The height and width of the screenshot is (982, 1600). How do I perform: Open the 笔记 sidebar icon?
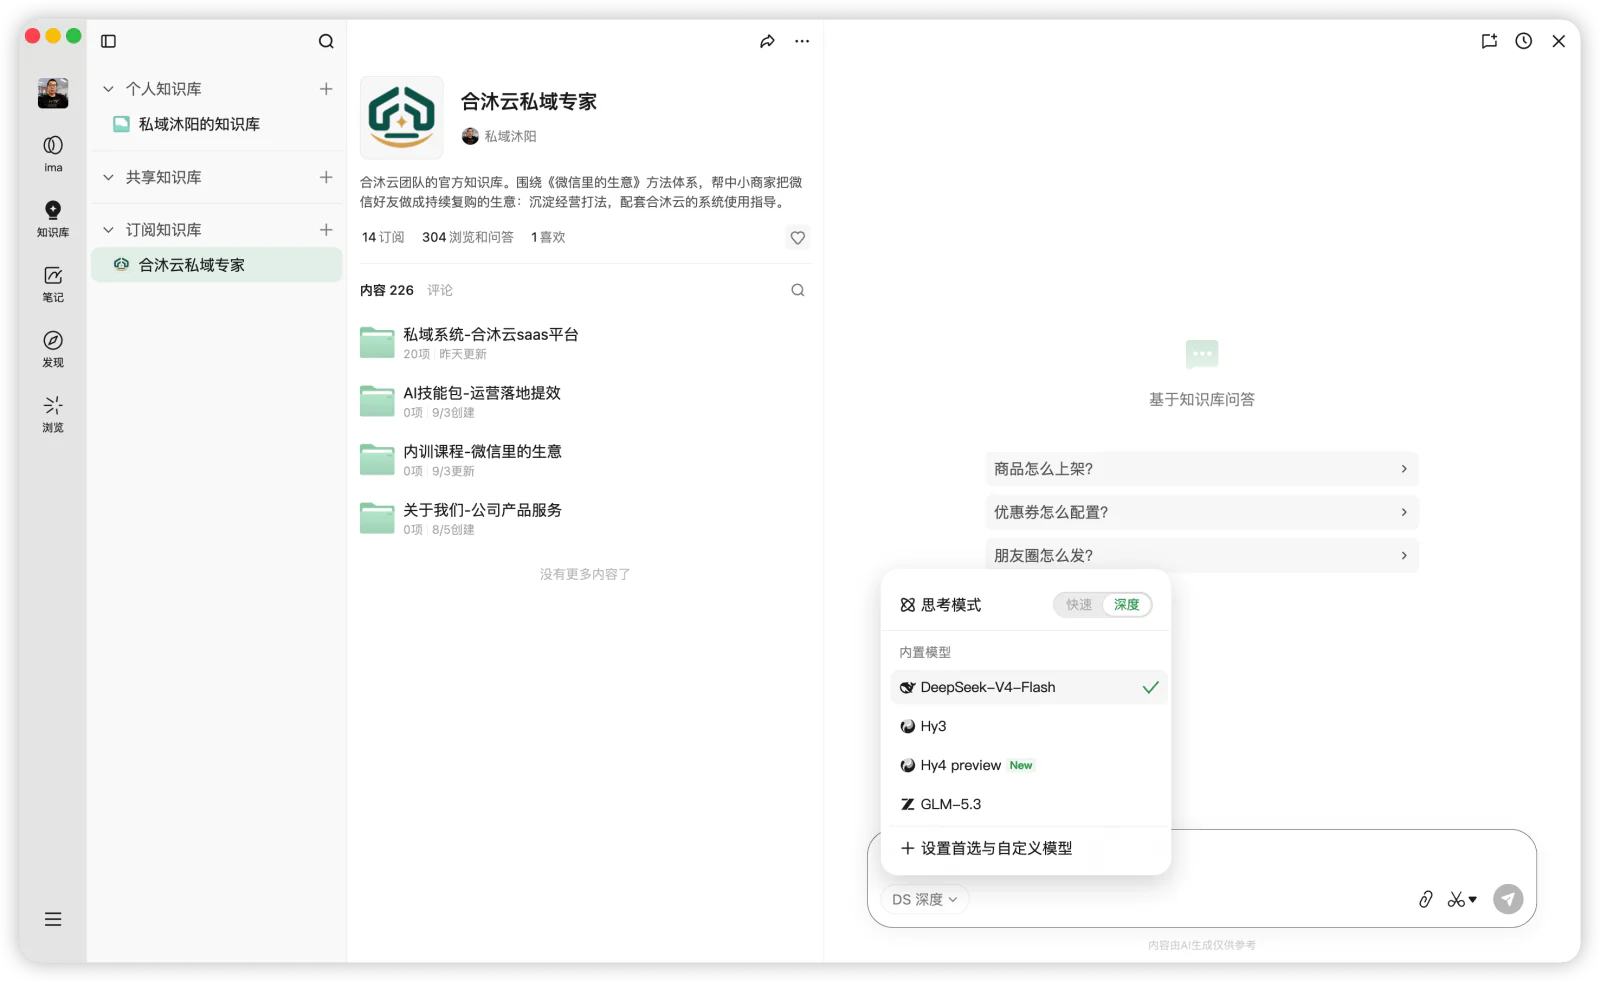click(53, 283)
